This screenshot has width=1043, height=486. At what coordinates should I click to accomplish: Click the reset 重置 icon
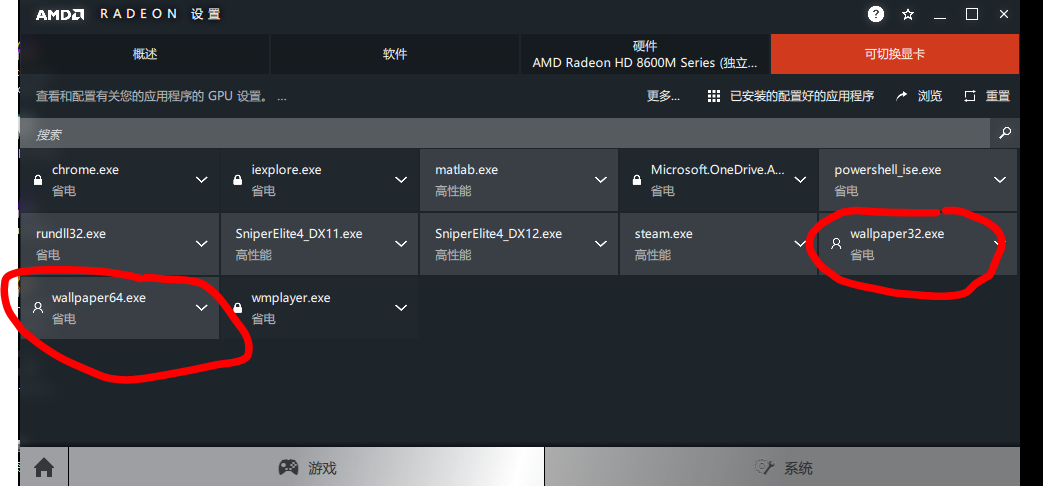point(970,96)
